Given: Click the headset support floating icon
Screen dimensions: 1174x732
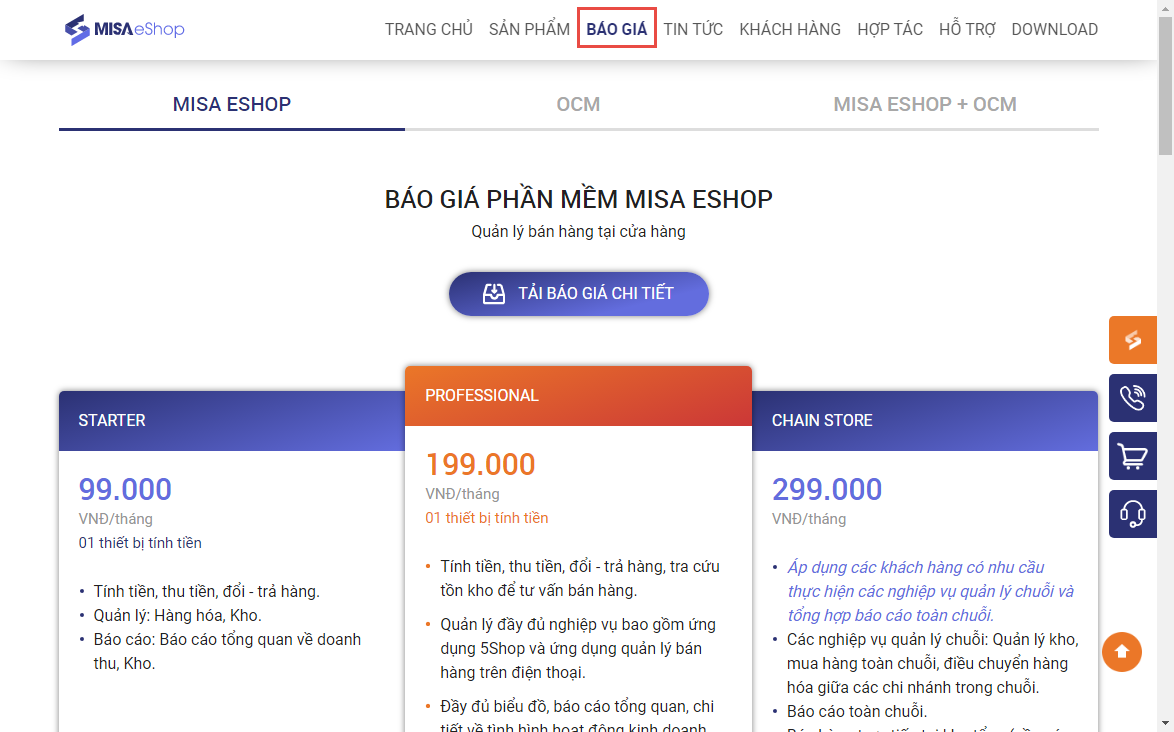Looking at the screenshot, I should pyautogui.click(x=1133, y=513).
